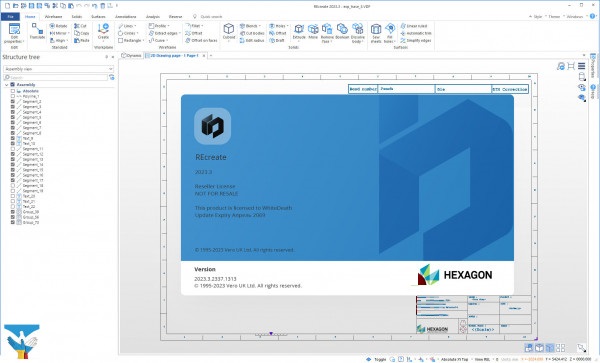Open the File menu
600x363 pixels.
point(10,16)
